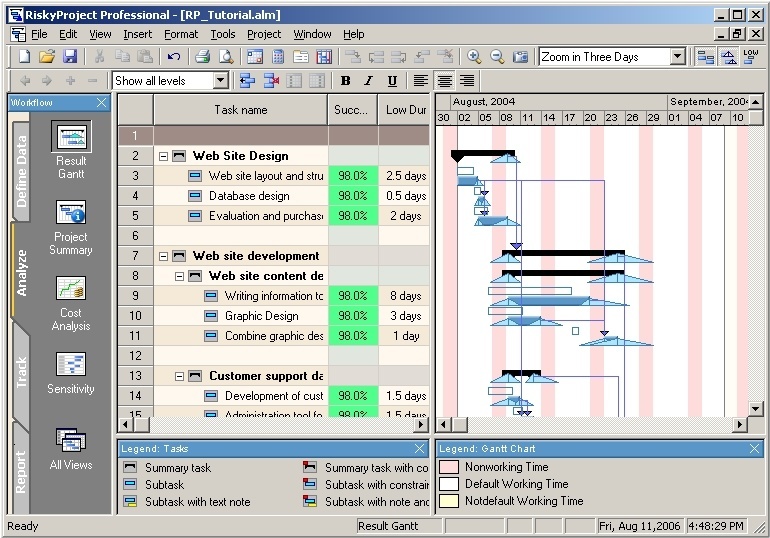Click the Undo toolbar icon
The width and height of the screenshot is (770, 538).
click(x=174, y=57)
